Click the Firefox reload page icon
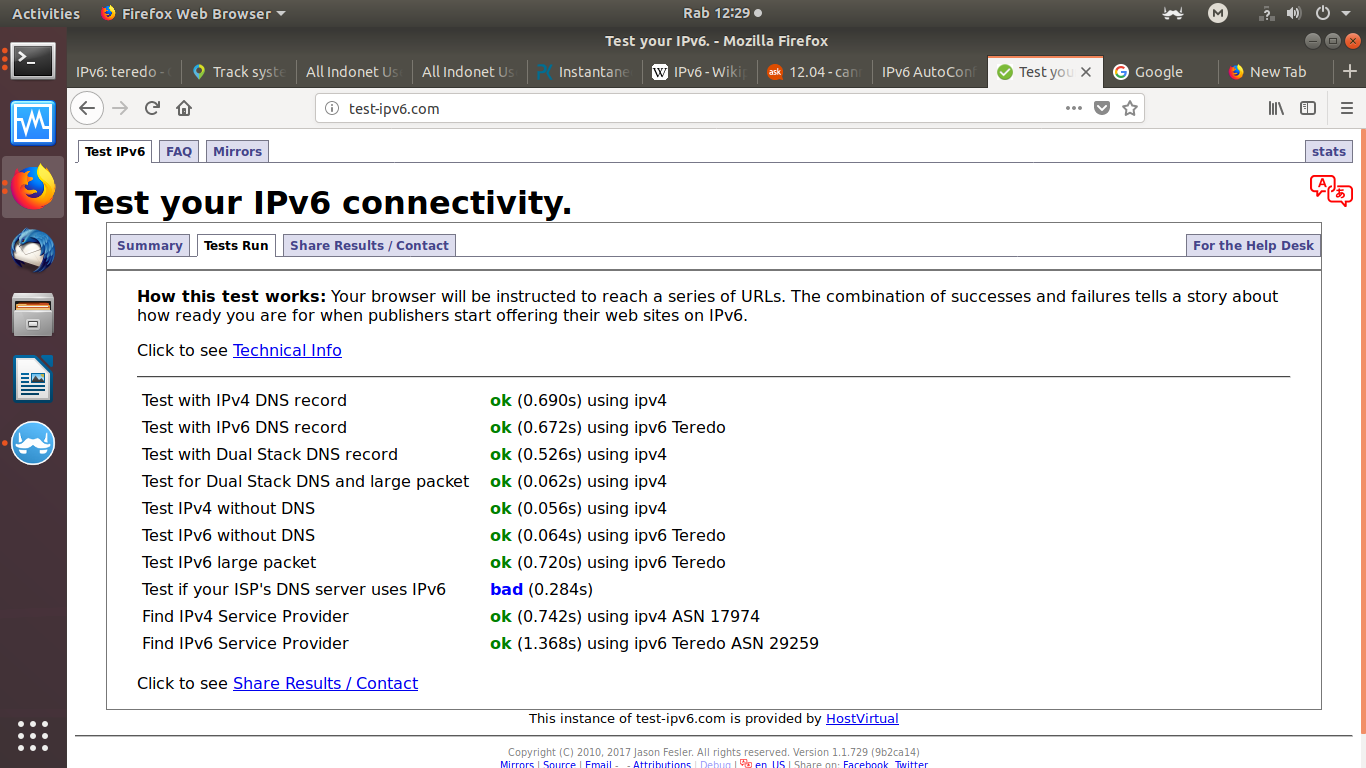The image size is (1366, 768). coord(152,108)
